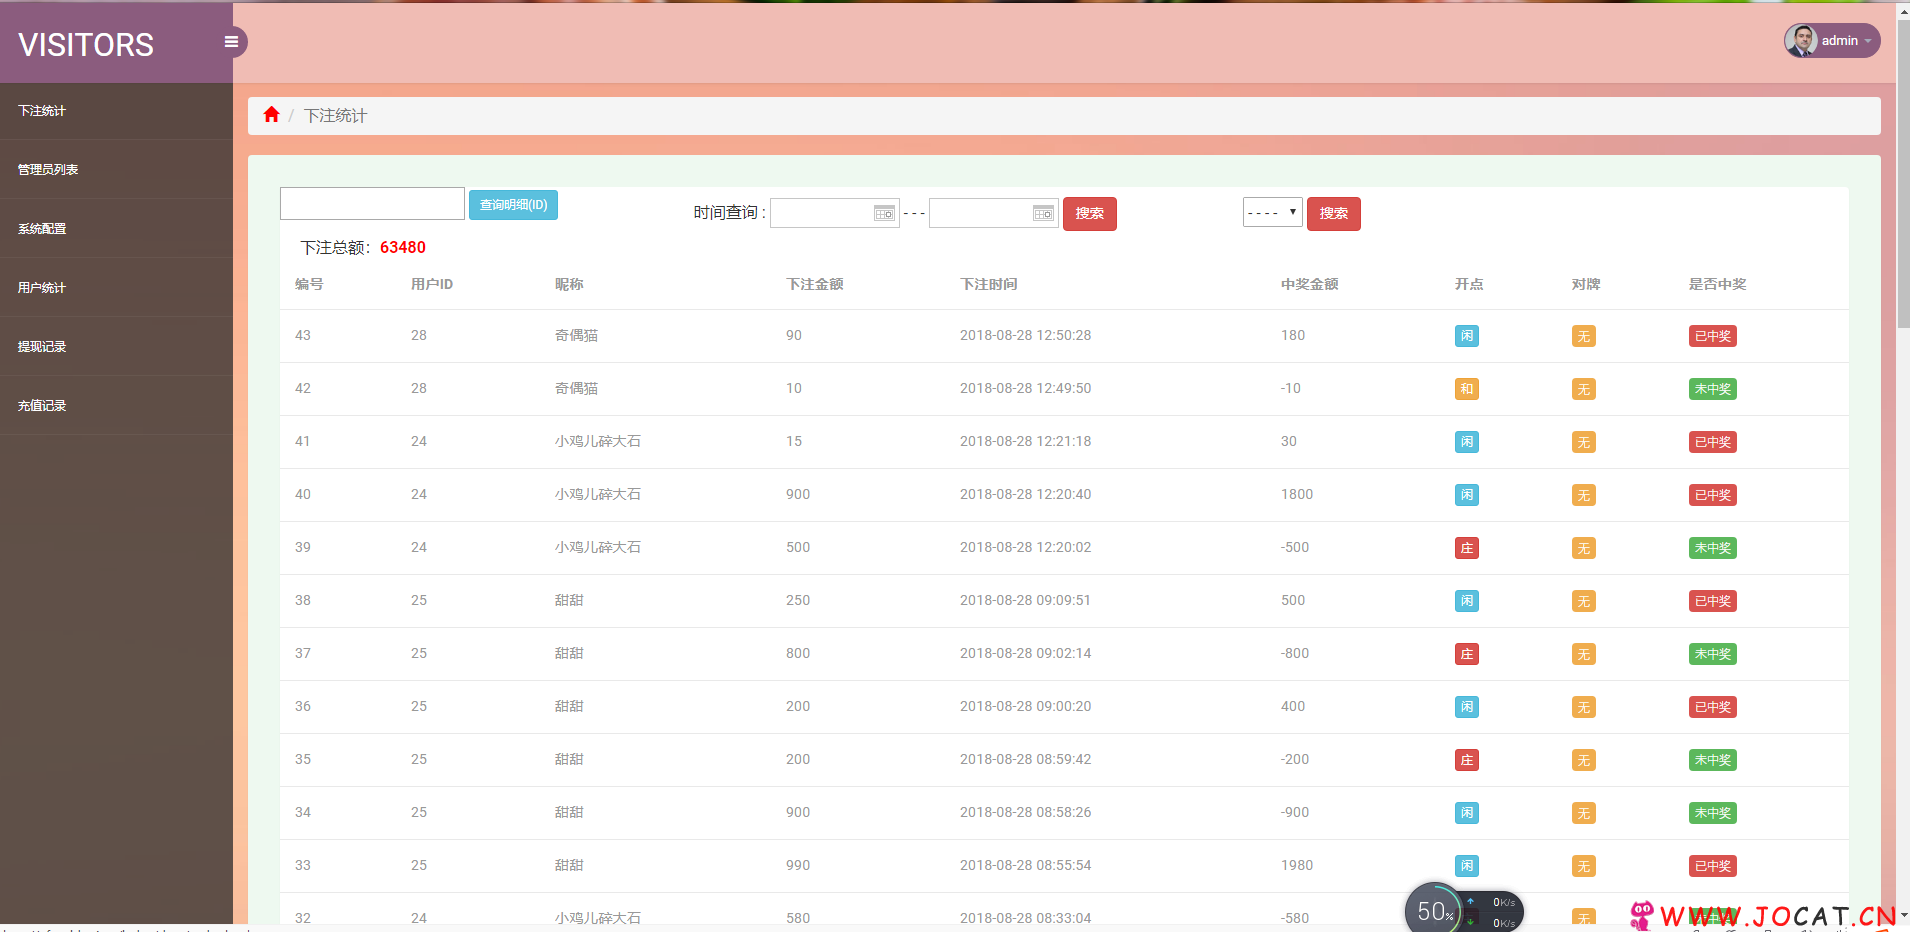Click the 搜索 button beside the date range
The height and width of the screenshot is (932, 1910).
[x=1089, y=213]
